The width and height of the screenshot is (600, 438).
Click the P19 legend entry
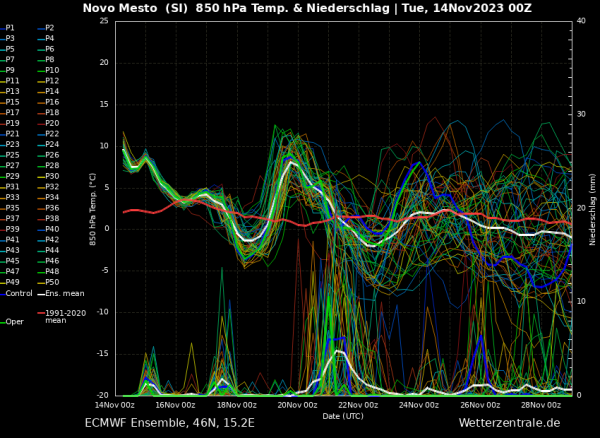(x=10, y=123)
